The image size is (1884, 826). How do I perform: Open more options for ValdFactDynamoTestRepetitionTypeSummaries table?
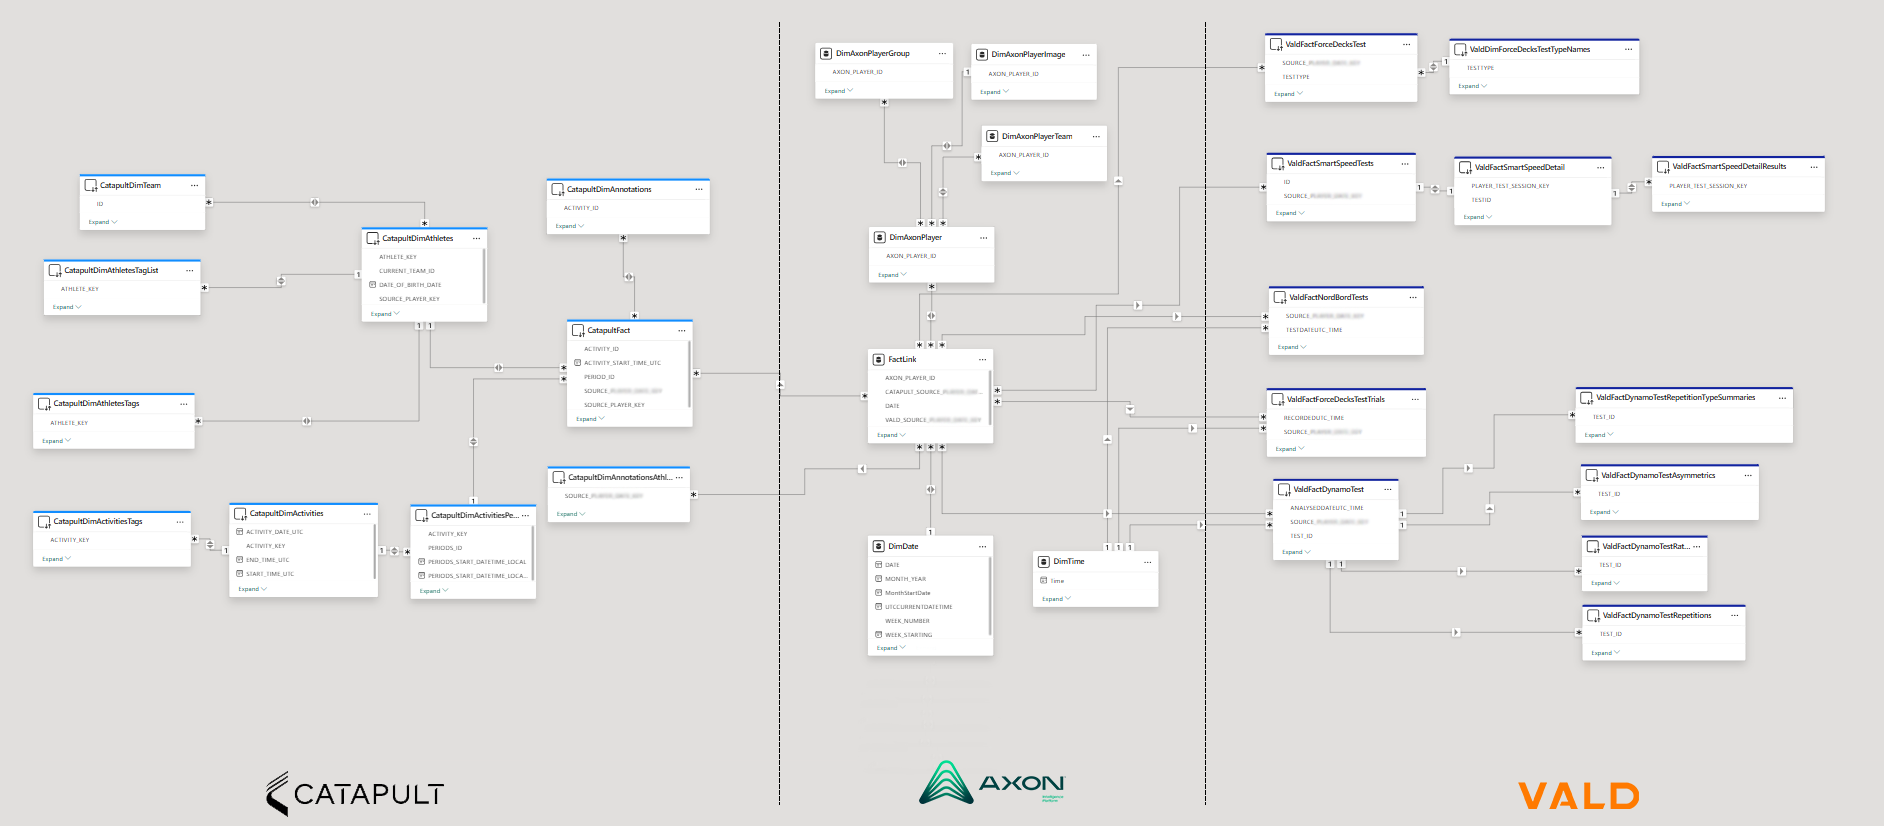(1782, 398)
